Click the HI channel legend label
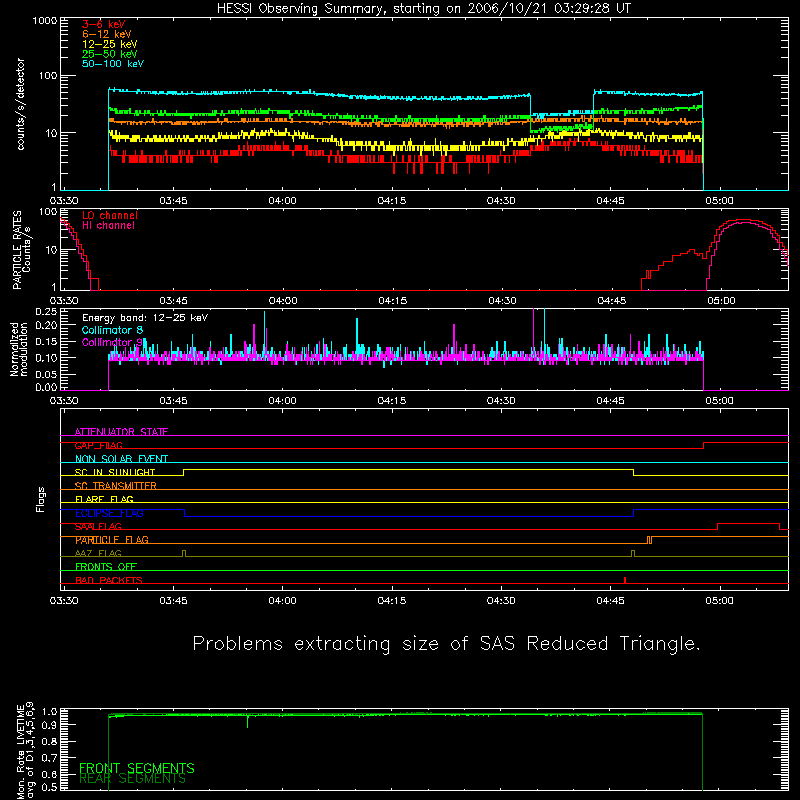800x800 pixels. (x=108, y=226)
